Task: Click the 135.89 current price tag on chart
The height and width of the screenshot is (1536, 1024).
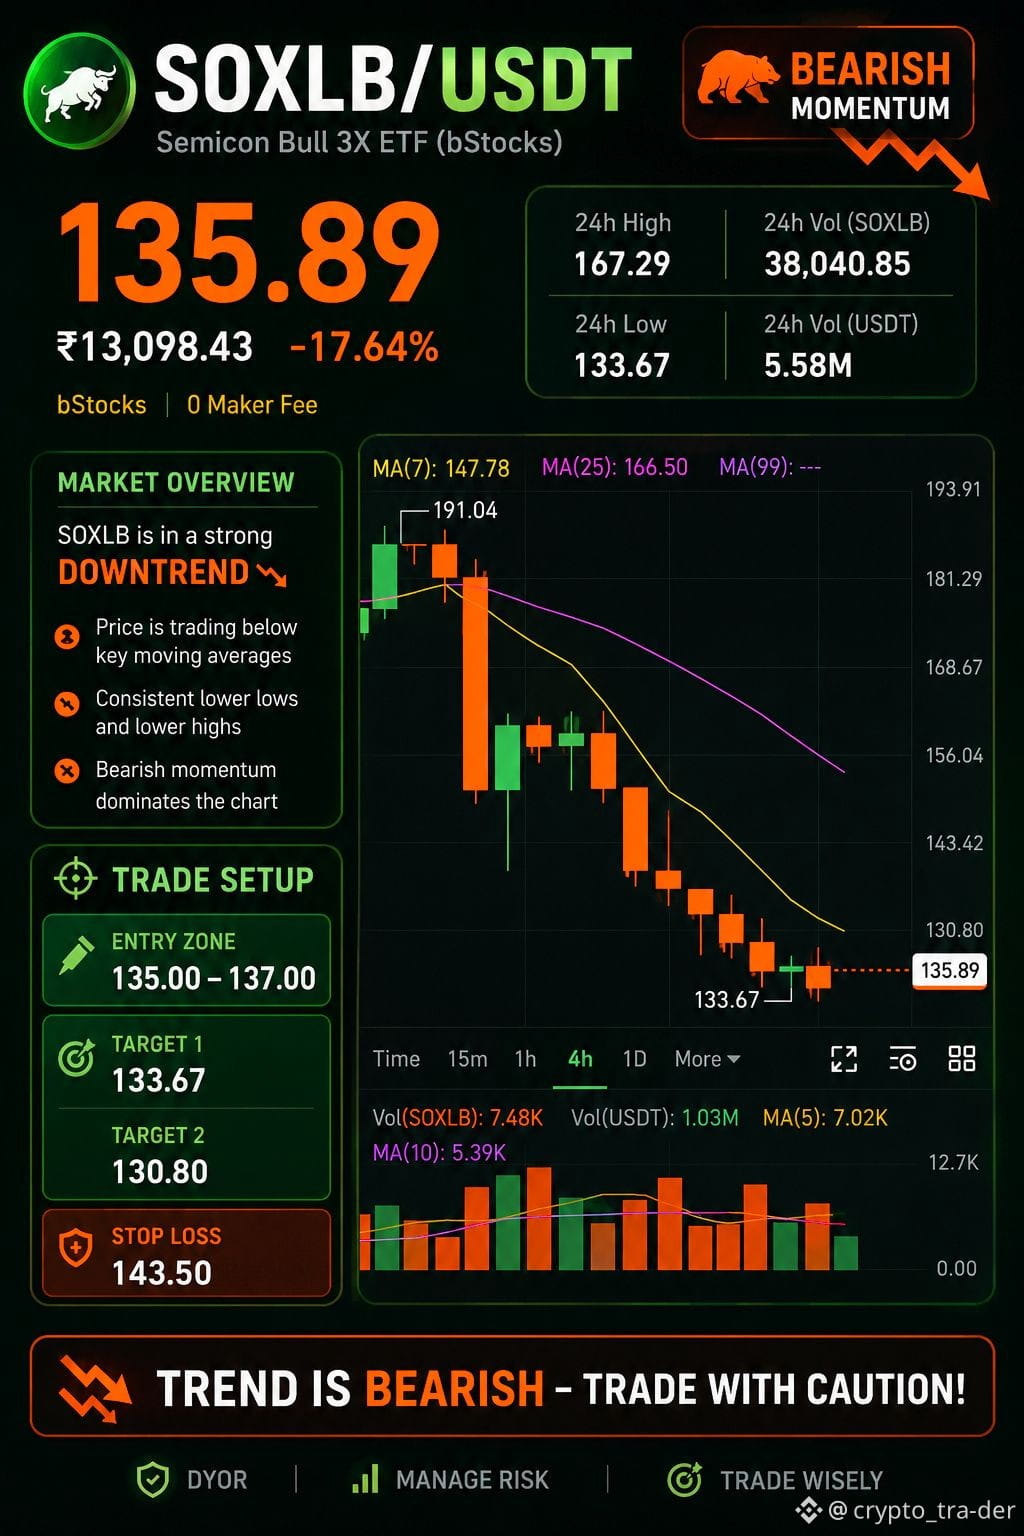Action: click(x=950, y=970)
